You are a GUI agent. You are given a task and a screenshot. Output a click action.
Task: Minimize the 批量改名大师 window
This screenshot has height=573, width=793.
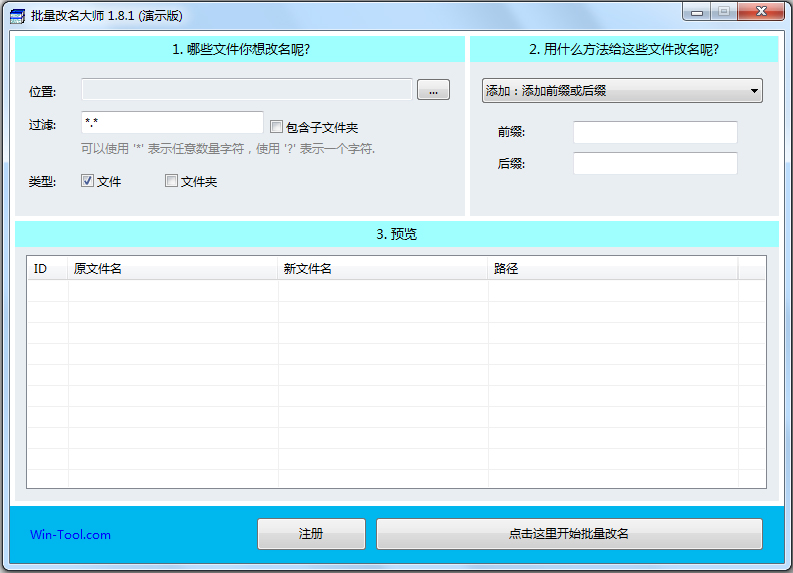(x=697, y=12)
